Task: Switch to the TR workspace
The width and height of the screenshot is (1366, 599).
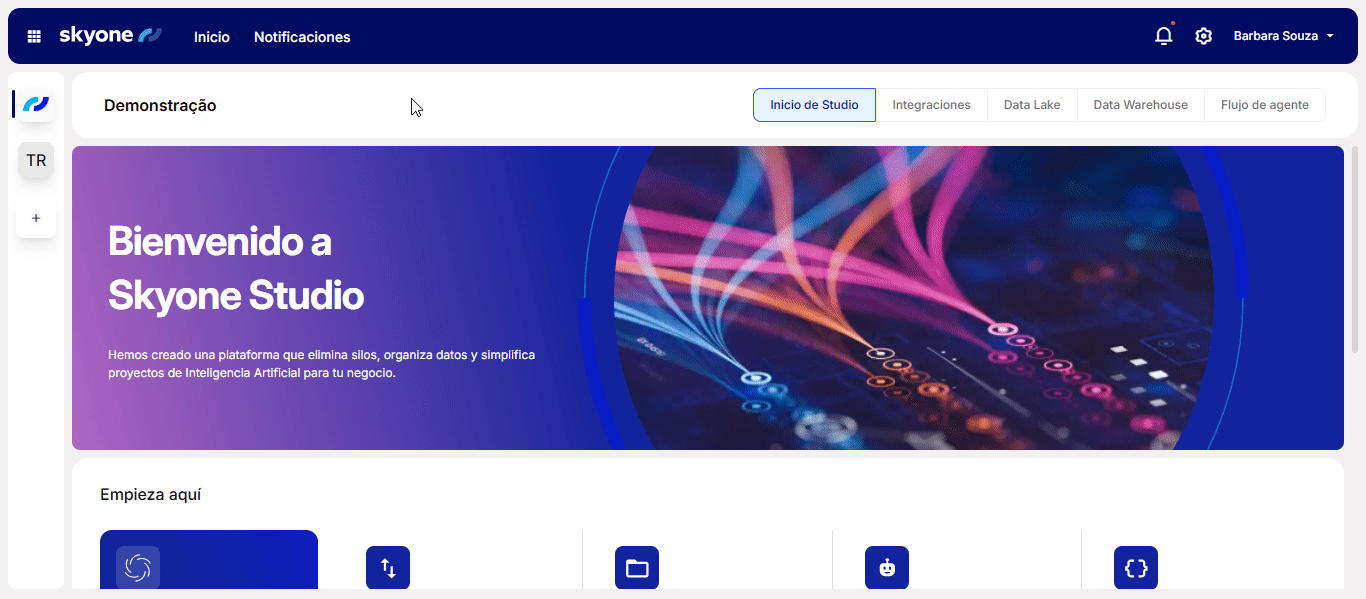Action: pos(36,160)
